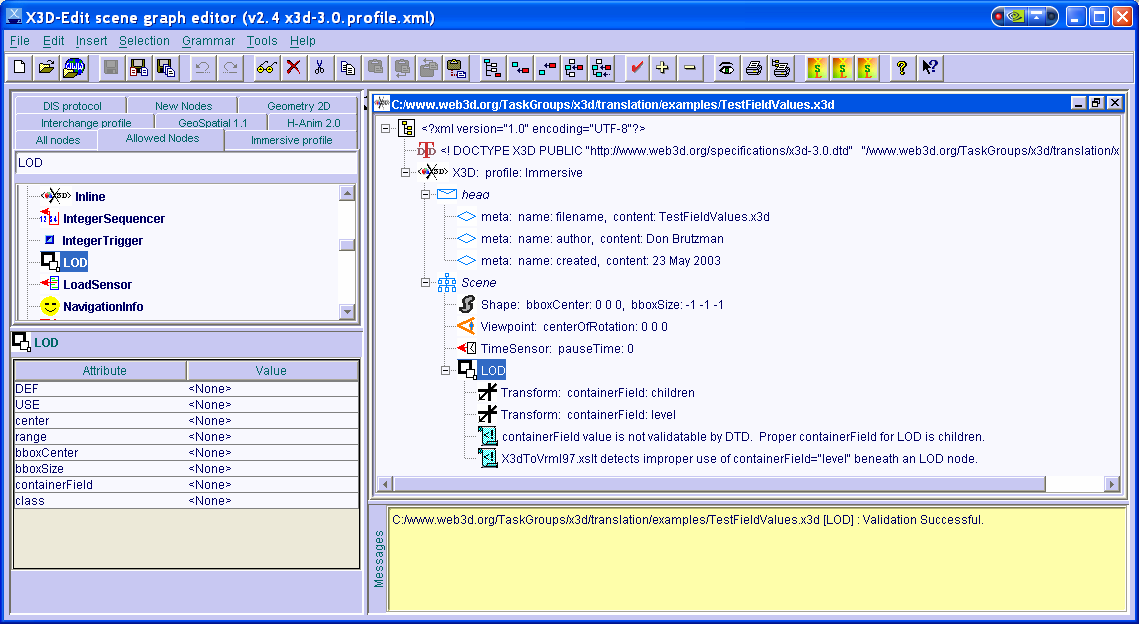Viewport: 1139px width, 624px height.
Task: Click the scissors cut icon
Action: (319, 68)
